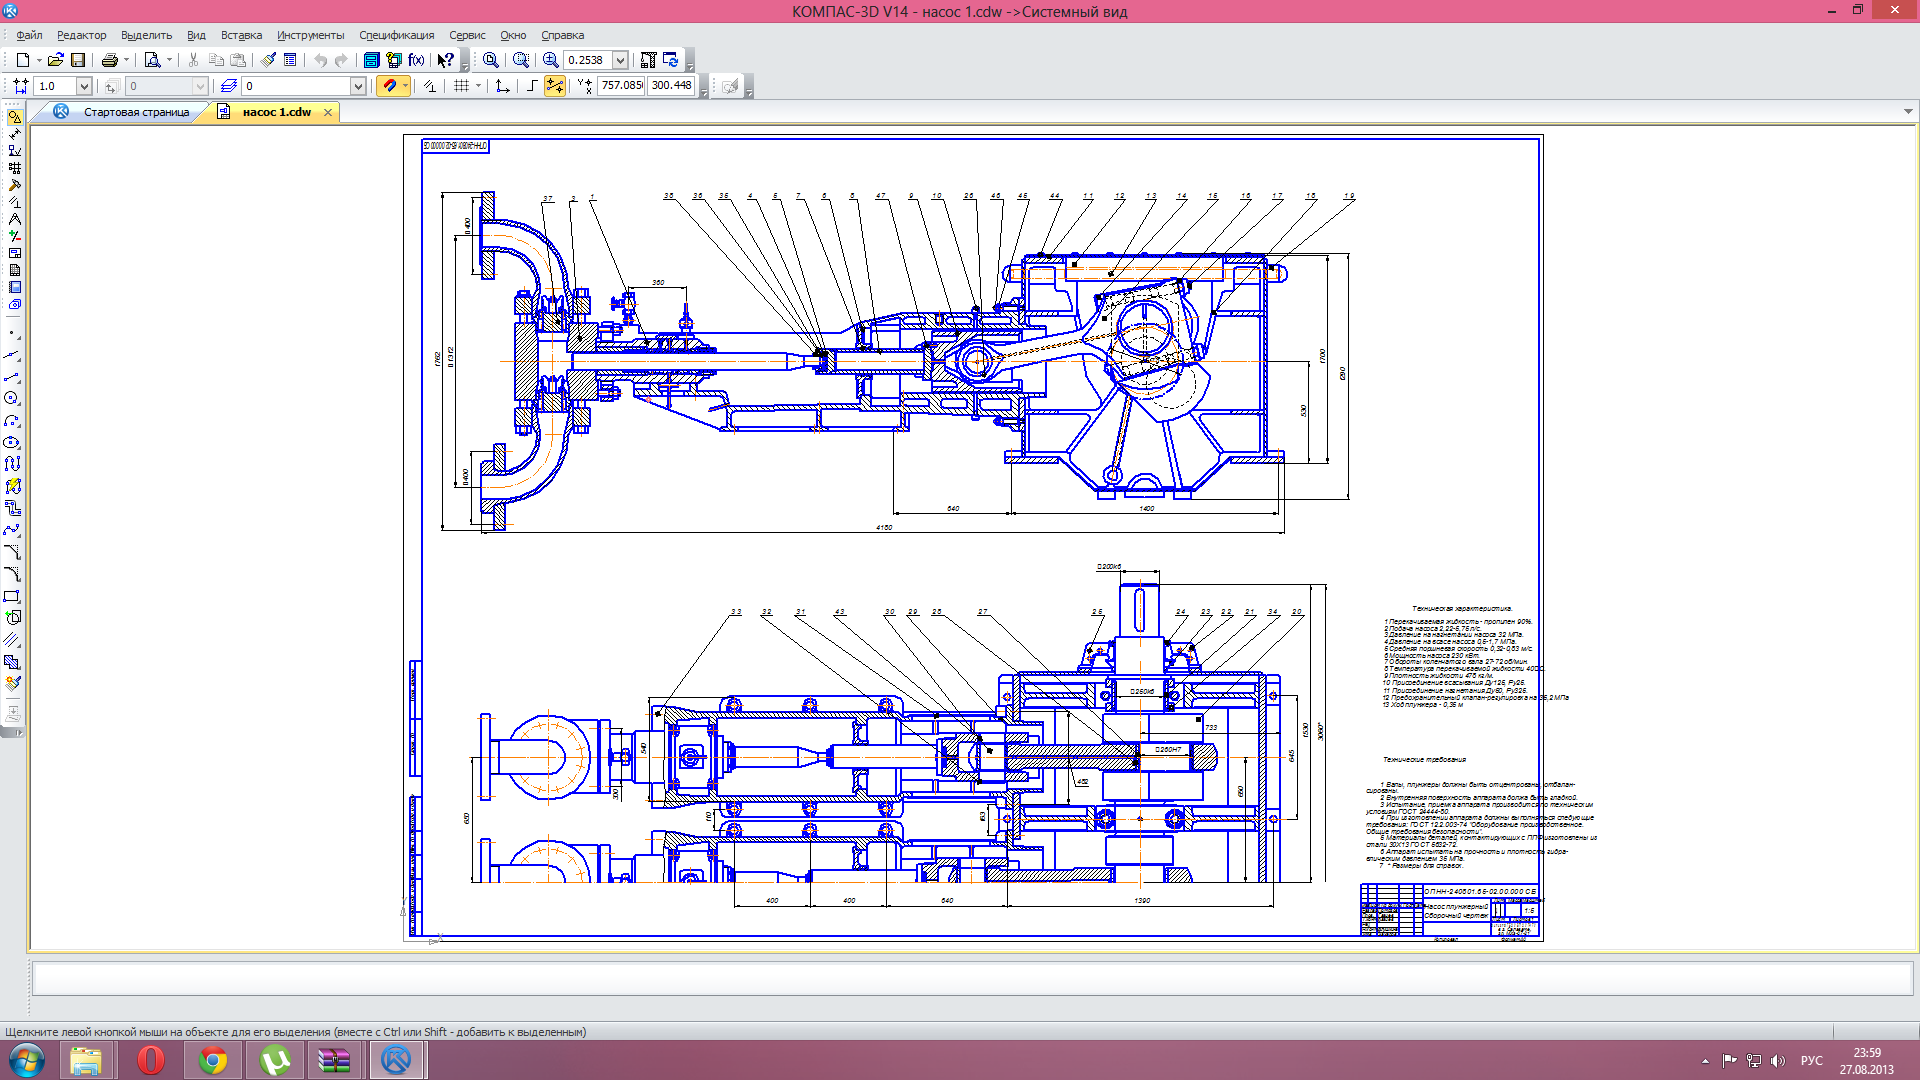The width and height of the screenshot is (1920, 1080).
Task: Select the circle drawing tool
Action: tap(12, 398)
